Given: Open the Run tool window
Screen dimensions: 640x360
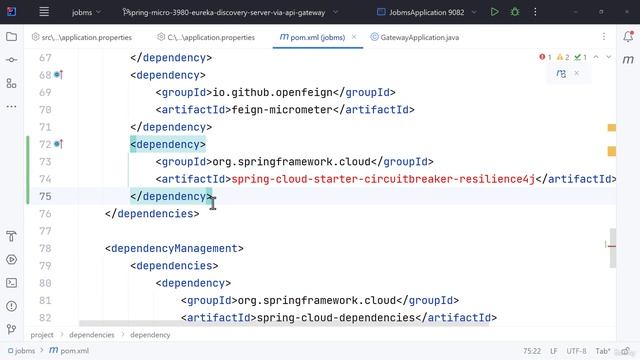Looking at the screenshot, I should coord(11,260).
